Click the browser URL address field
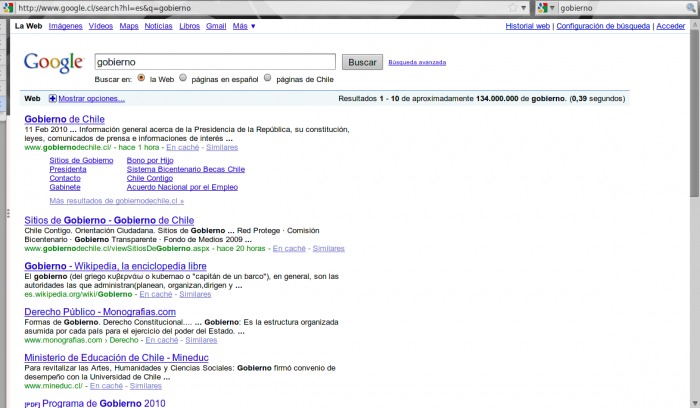700x408 pixels. [x=261, y=8]
